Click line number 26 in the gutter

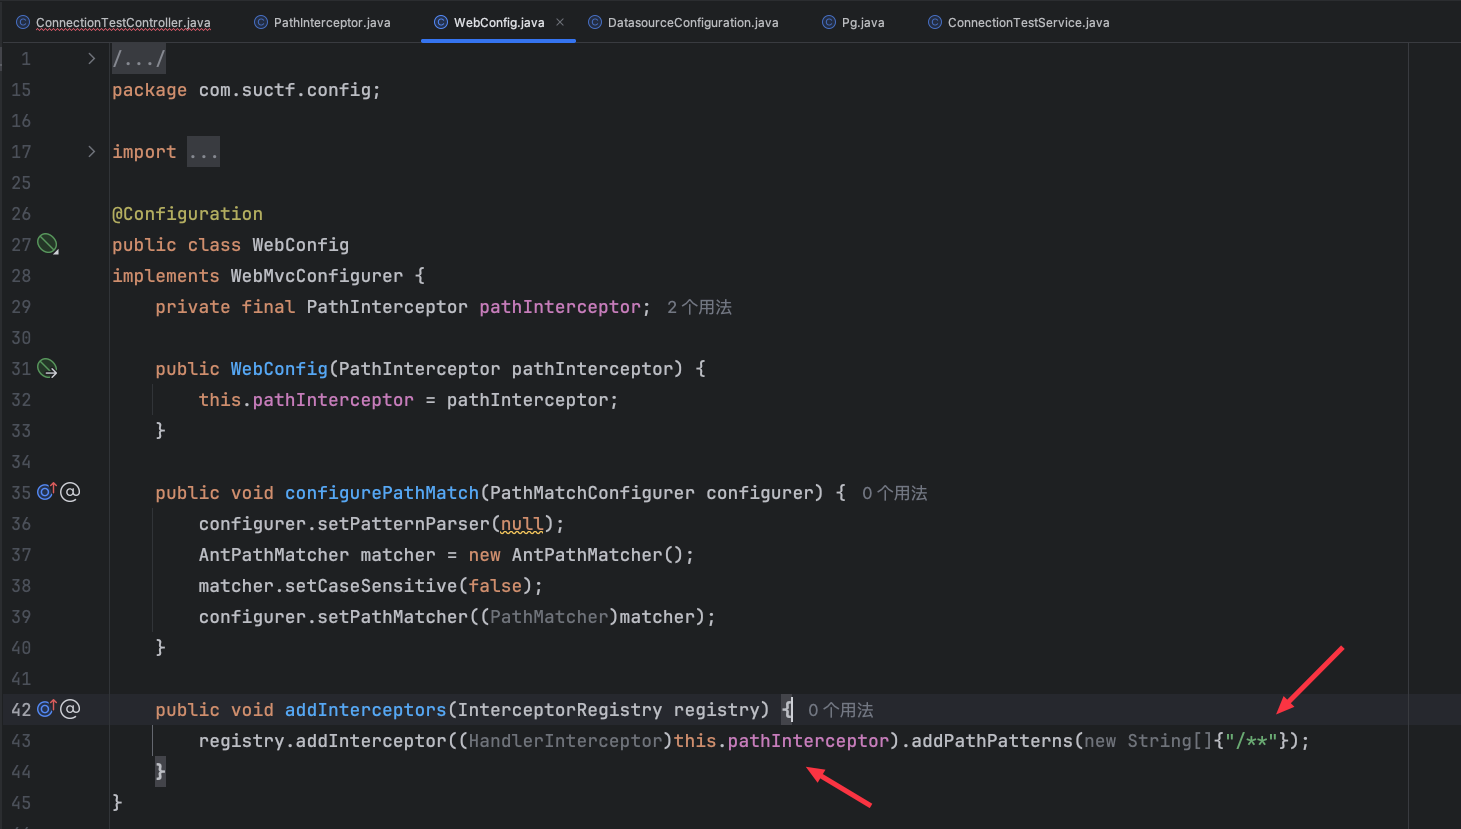[21, 214]
